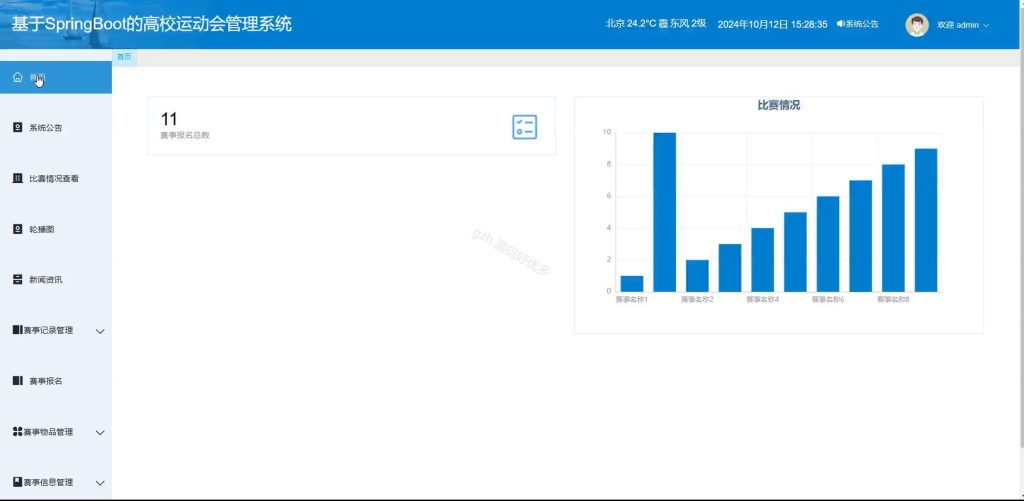Viewport: 1024px width, 501px height.
Task: Click the bar above 赛事名称2
Action: pos(697,276)
